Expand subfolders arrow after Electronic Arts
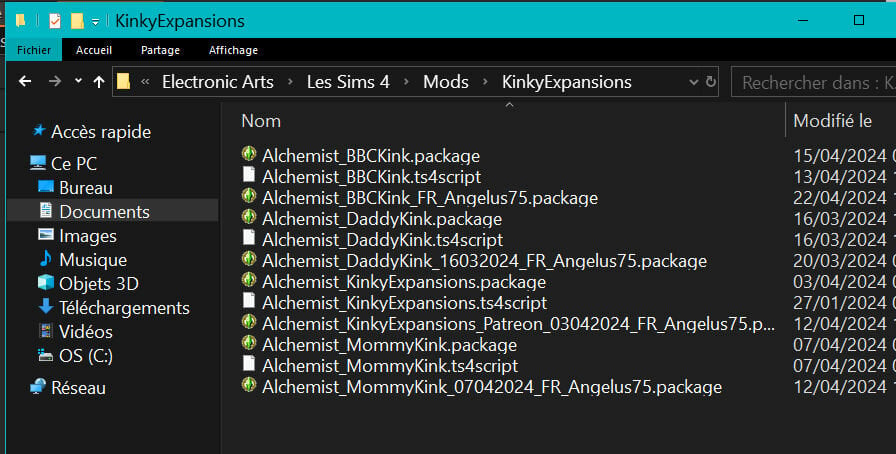This screenshot has height=454, width=896. (x=290, y=82)
